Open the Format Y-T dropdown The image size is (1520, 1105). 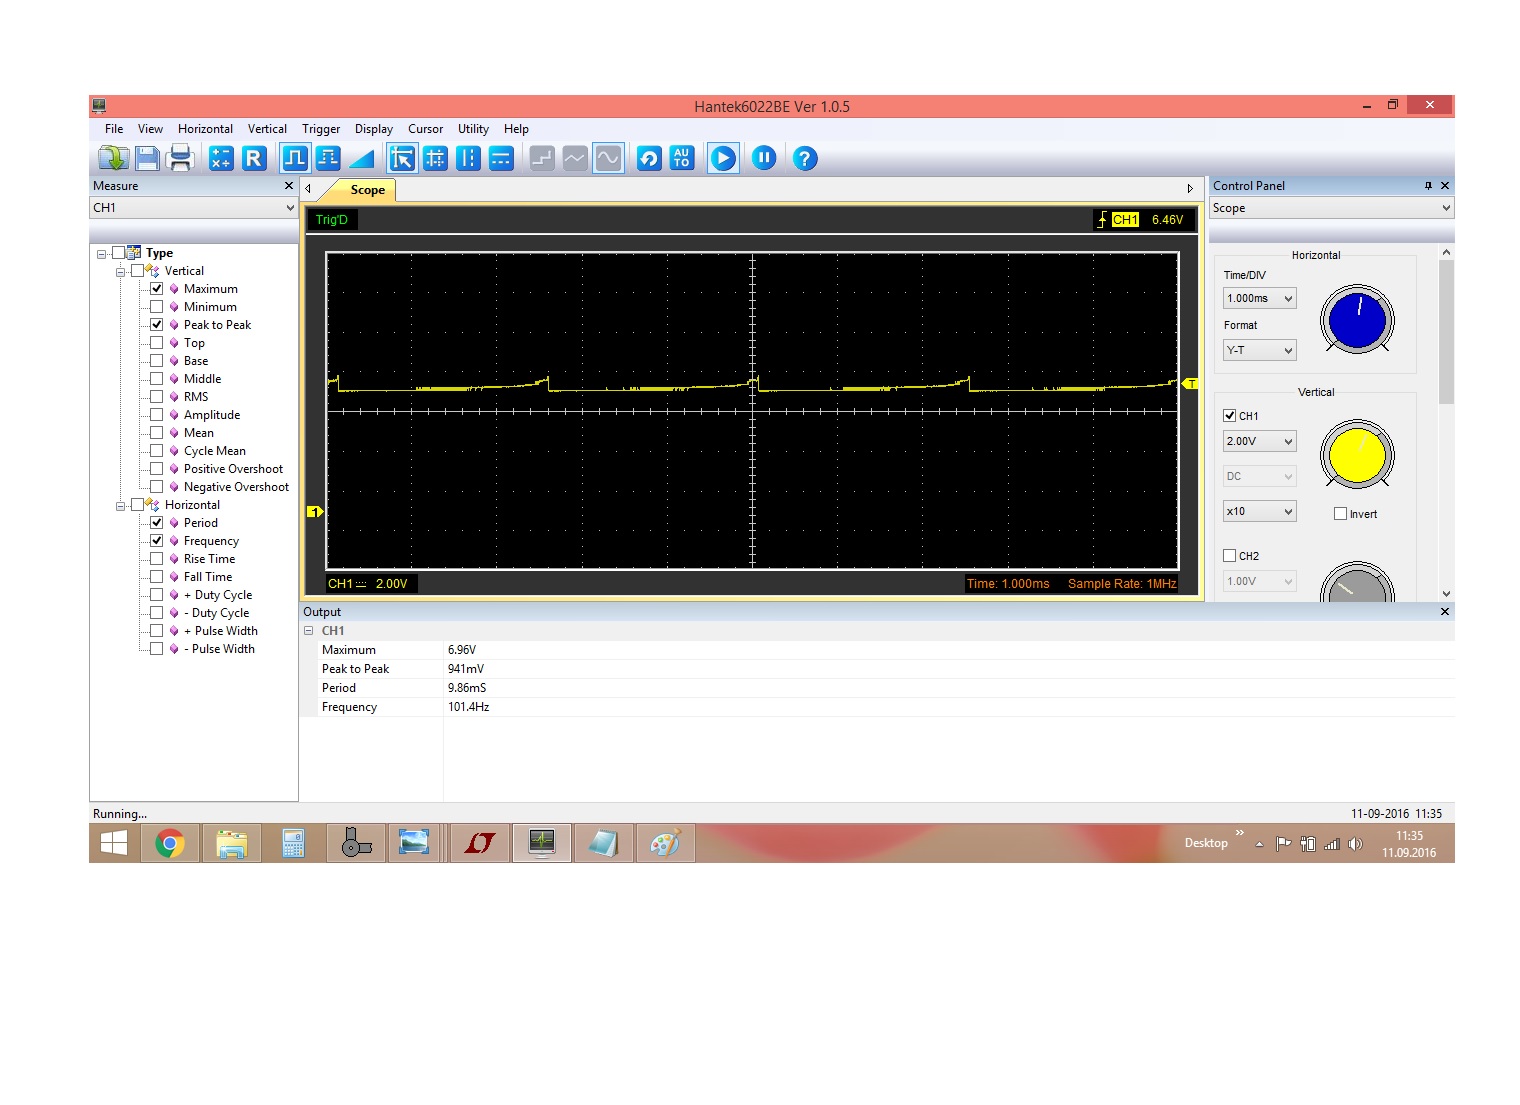click(x=1260, y=350)
